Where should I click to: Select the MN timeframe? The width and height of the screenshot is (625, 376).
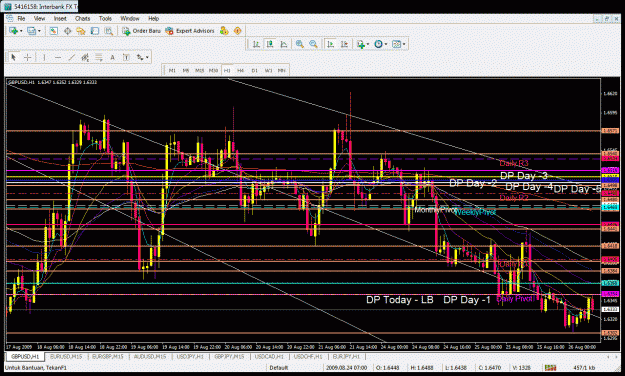tap(282, 71)
